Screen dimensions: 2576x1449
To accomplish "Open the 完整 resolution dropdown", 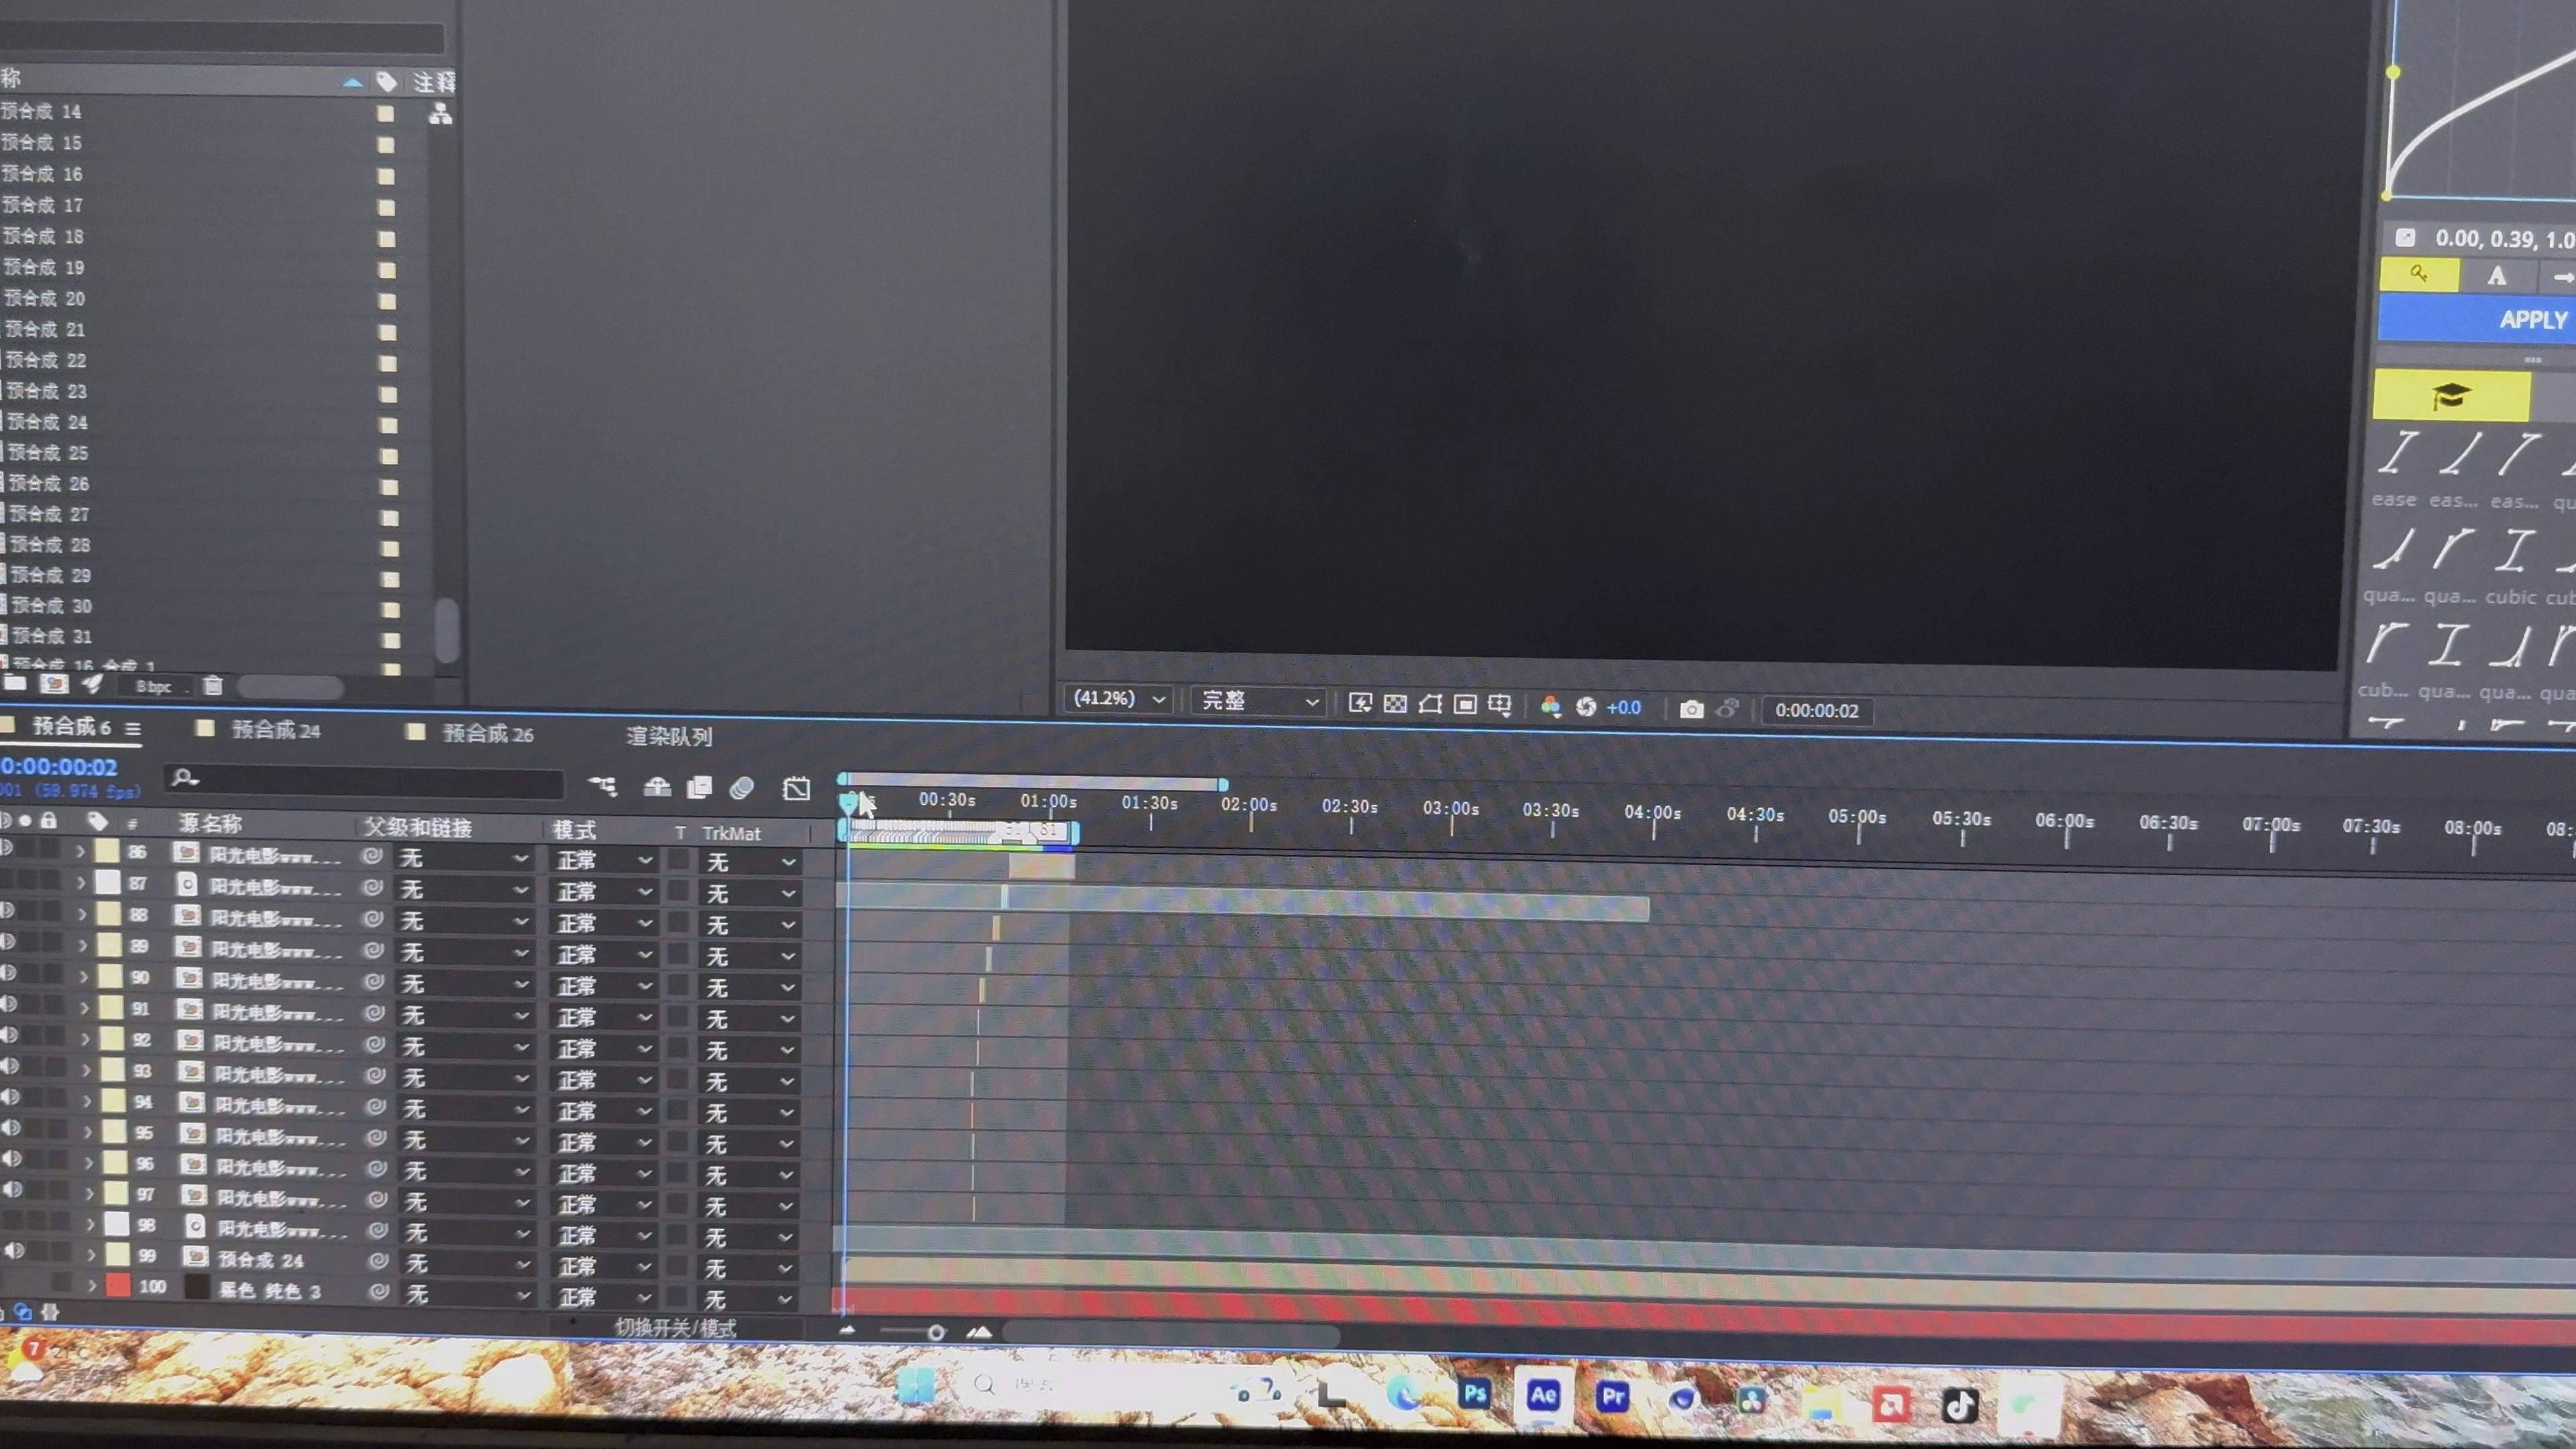I will 1258,701.
